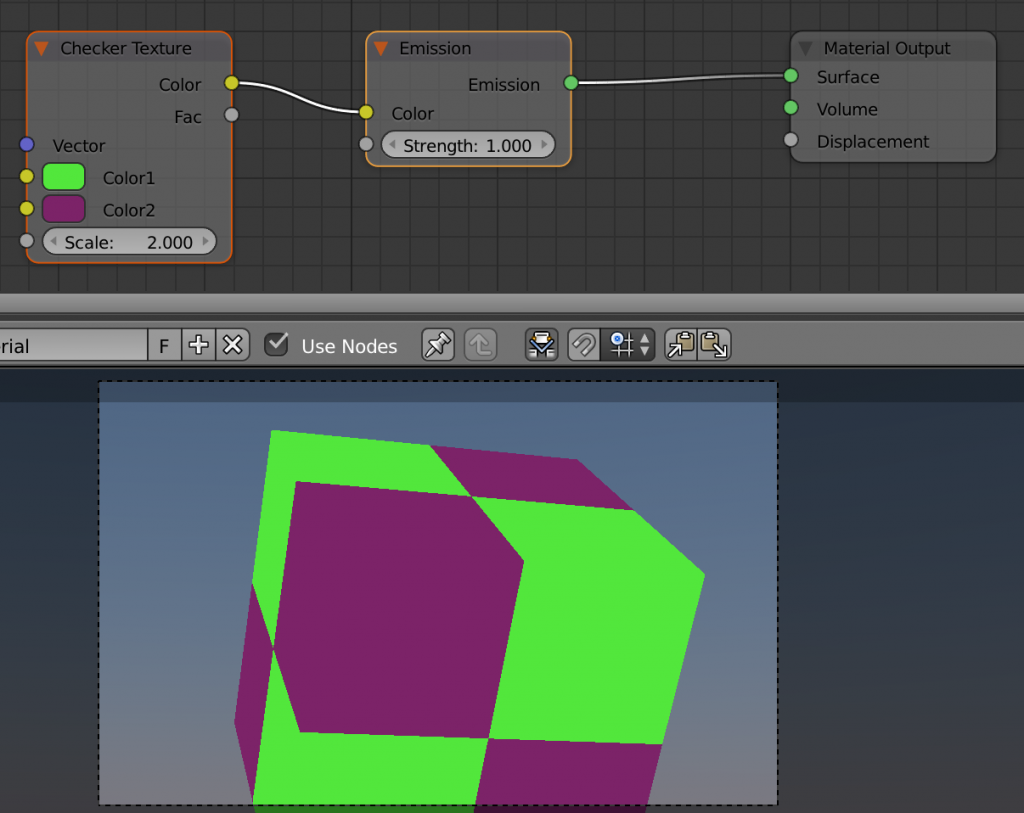Screen dimensions: 1024x813
Task: Click the Strength input socket
Action: [366, 144]
